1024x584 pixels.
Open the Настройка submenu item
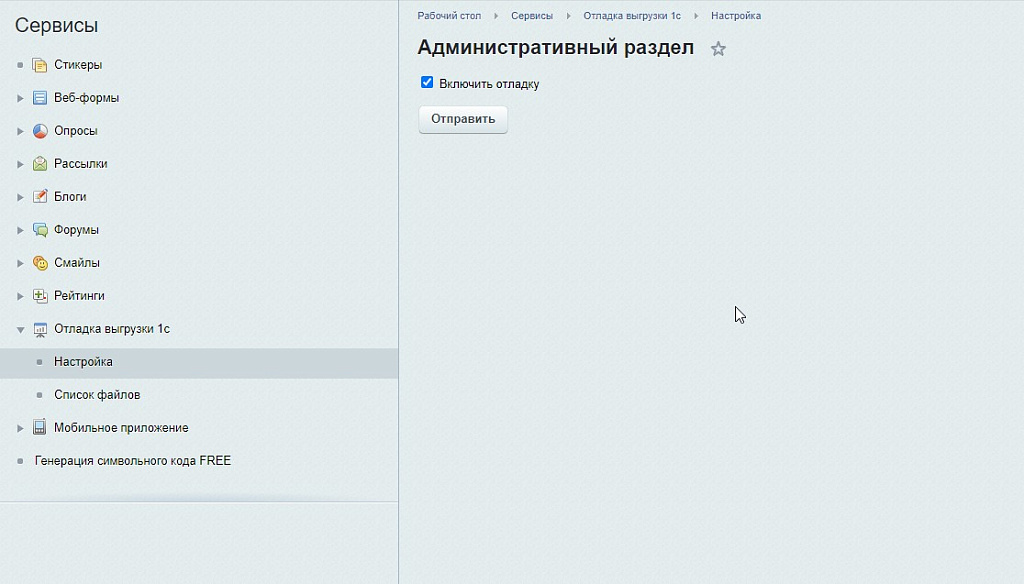click(x=84, y=361)
